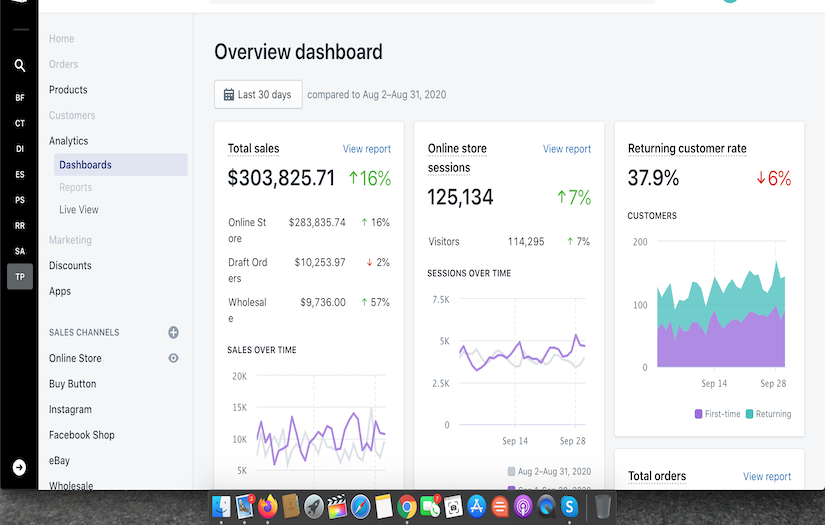Screen dimensions: 825x525
Task: Switch to the BF store icon
Action: point(19,98)
